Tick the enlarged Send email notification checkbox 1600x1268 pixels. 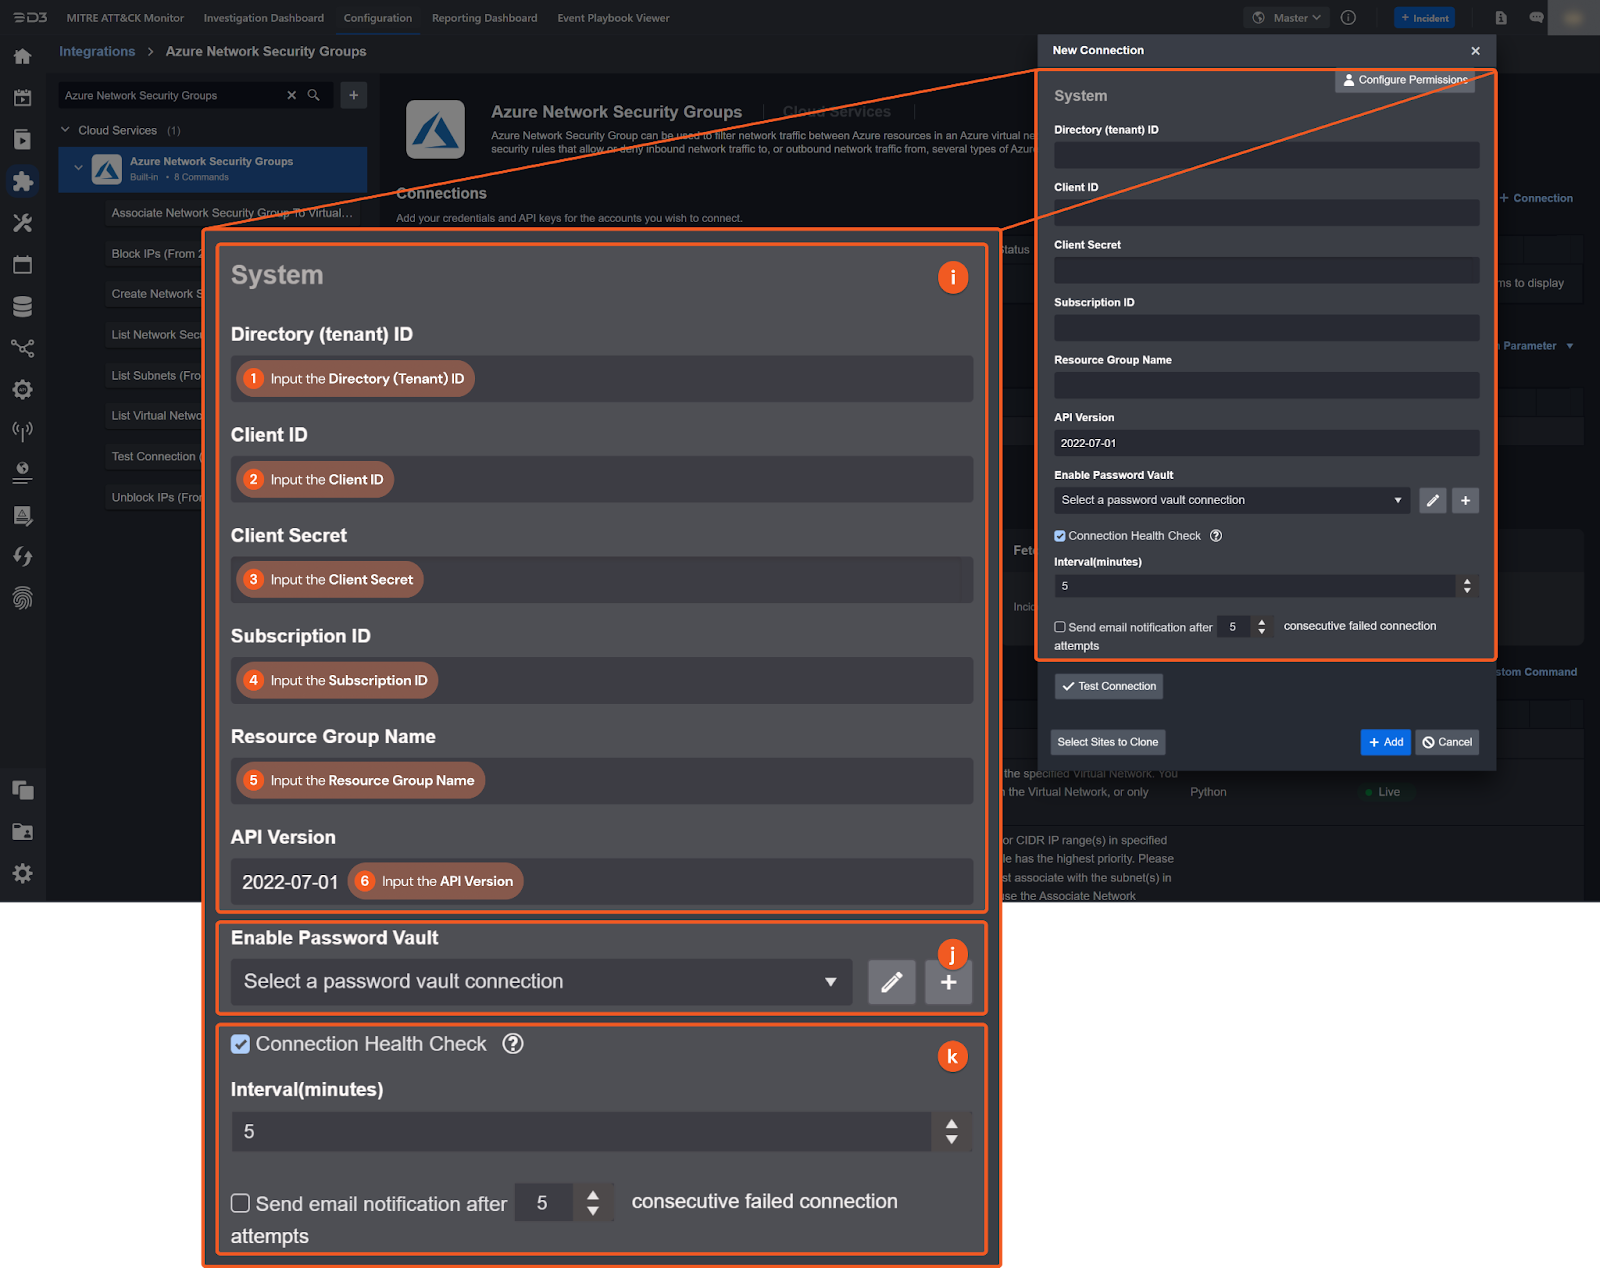pos(241,1203)
